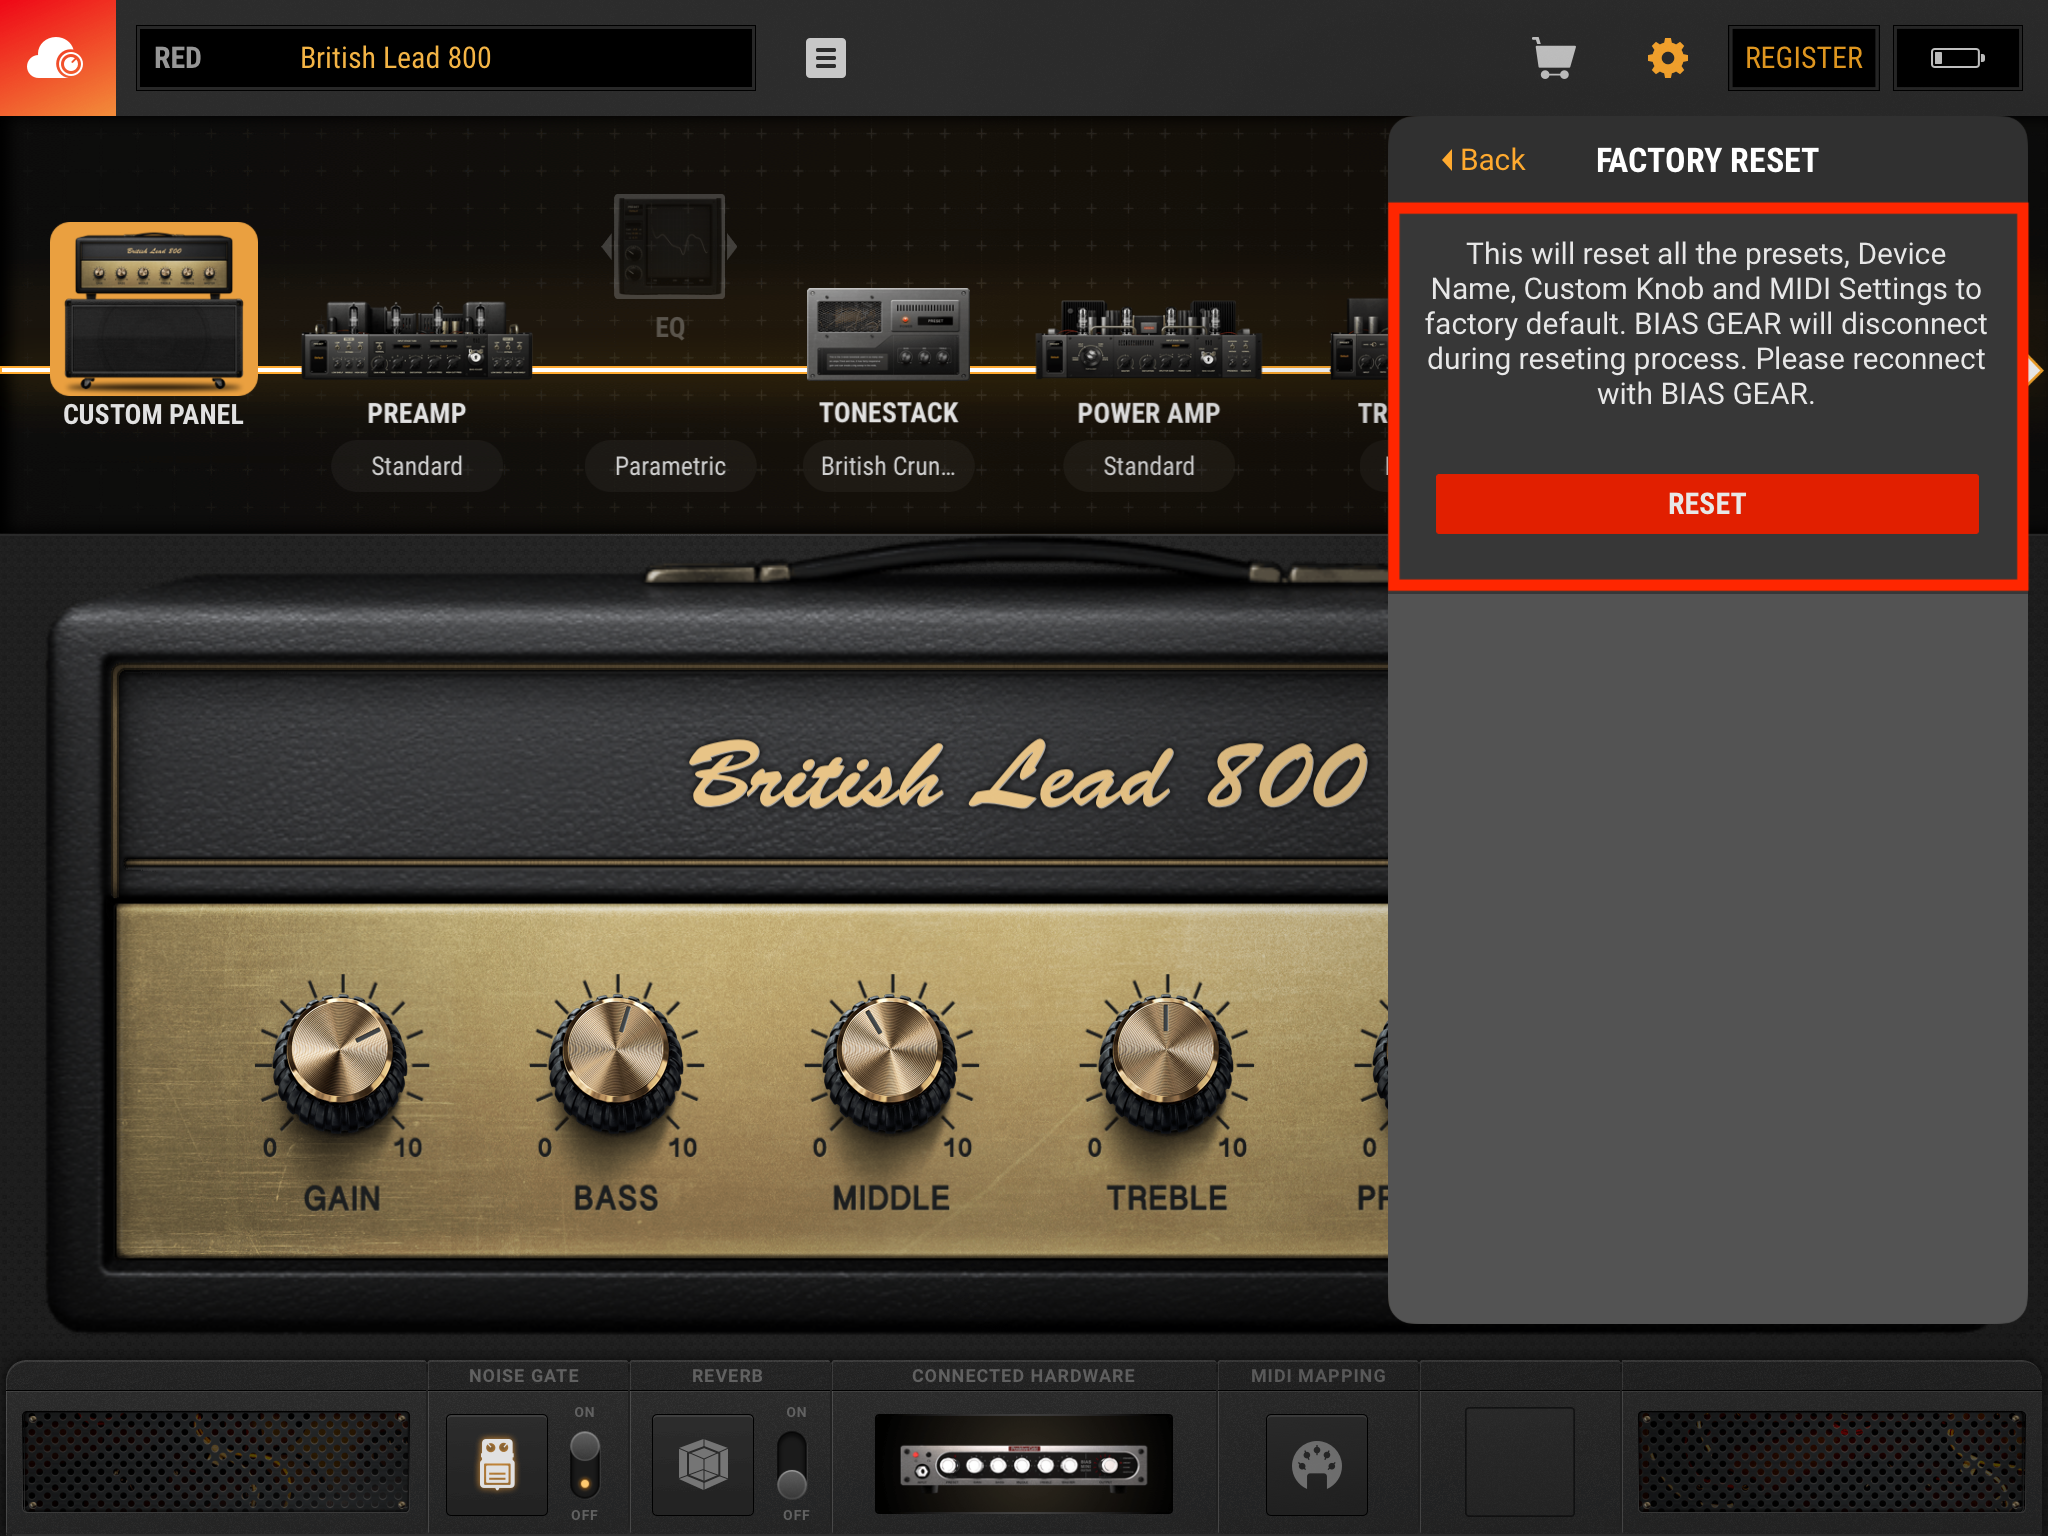This screenshot has width=2048, height=1536.
Task: Click the BASS knob
Action: point(617,1062)
